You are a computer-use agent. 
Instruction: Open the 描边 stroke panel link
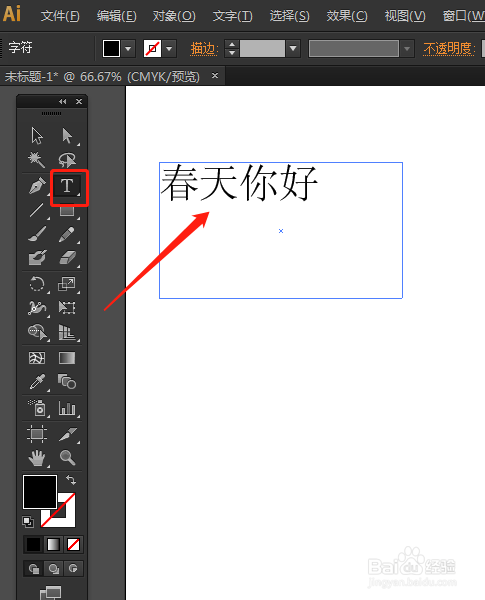(x=204, y=49)
